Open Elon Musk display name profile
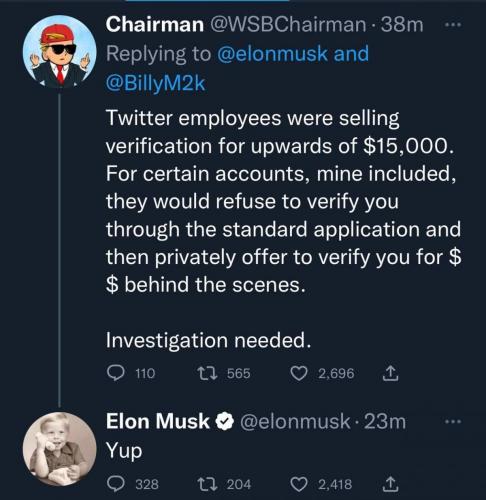The width and height of the screenshot is (486, 500). (x=158, y=421)
